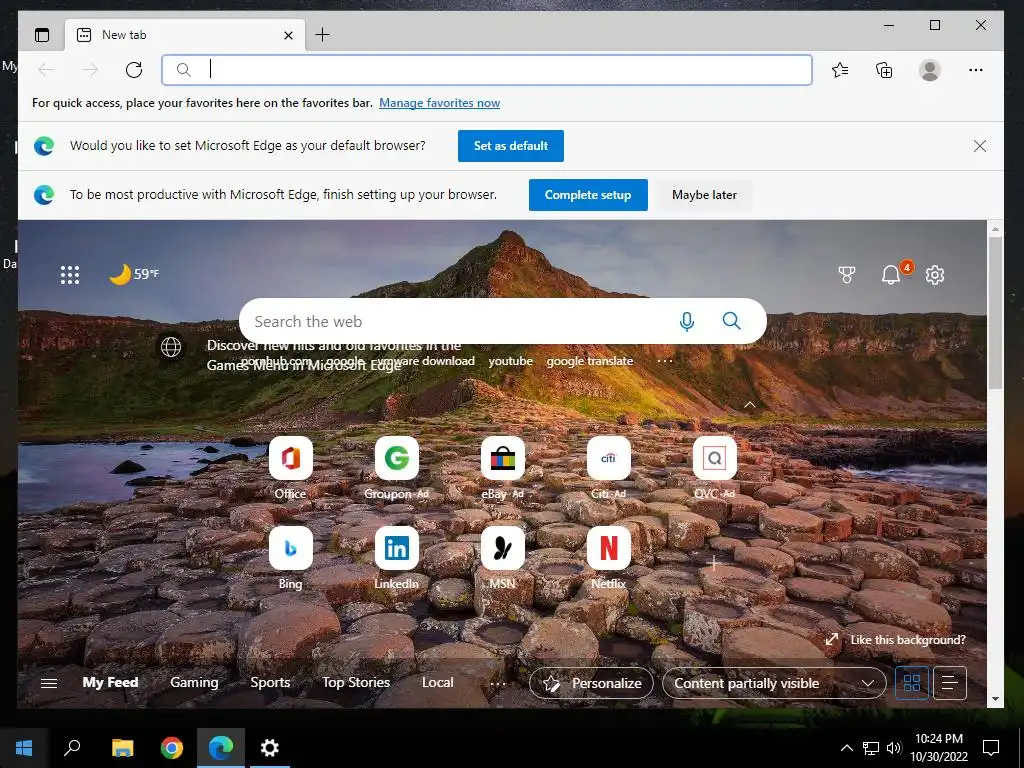This screenshot has height=768, width=1024.
Task: Show more search suggestions ellipsis
Action: (x=665, y=361)
